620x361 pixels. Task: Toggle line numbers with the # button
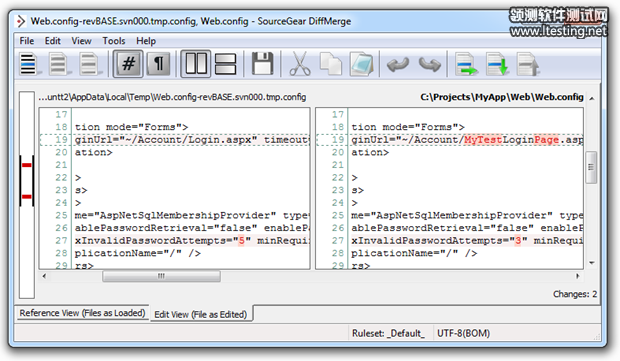pyautogui.click(x=128, y=64)
